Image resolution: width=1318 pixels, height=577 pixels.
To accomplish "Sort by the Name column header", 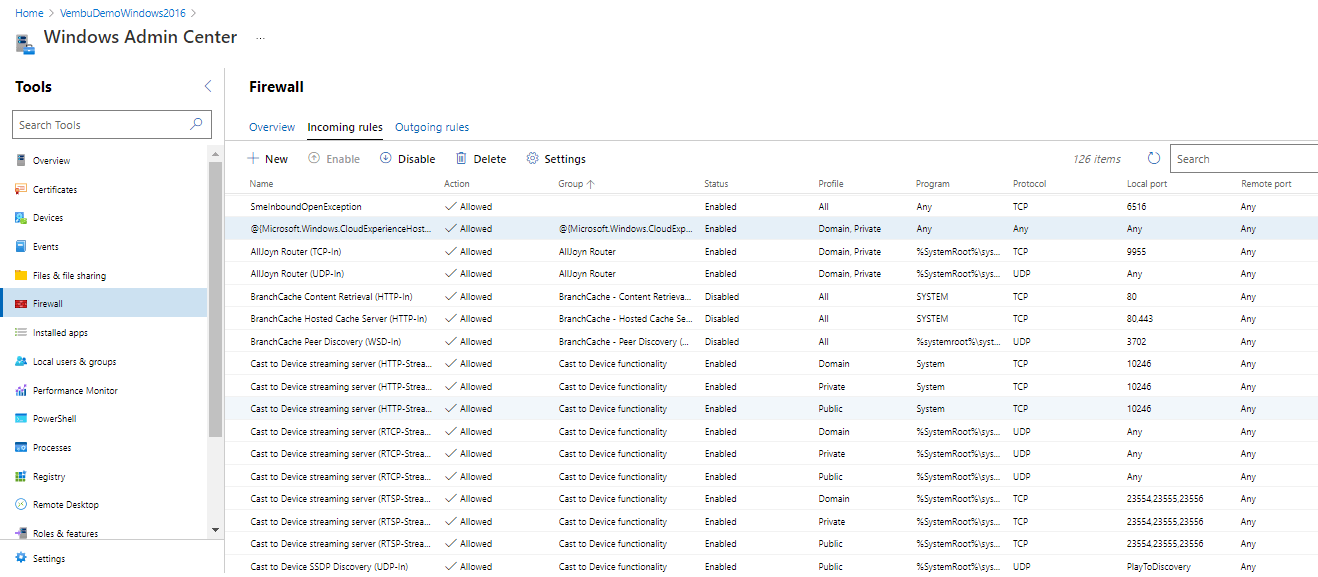I will 262,184.
